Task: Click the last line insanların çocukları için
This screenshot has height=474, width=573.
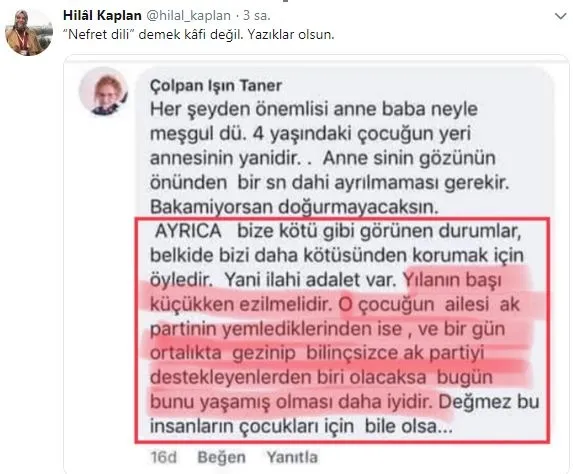Action: (x=301, y=426)
